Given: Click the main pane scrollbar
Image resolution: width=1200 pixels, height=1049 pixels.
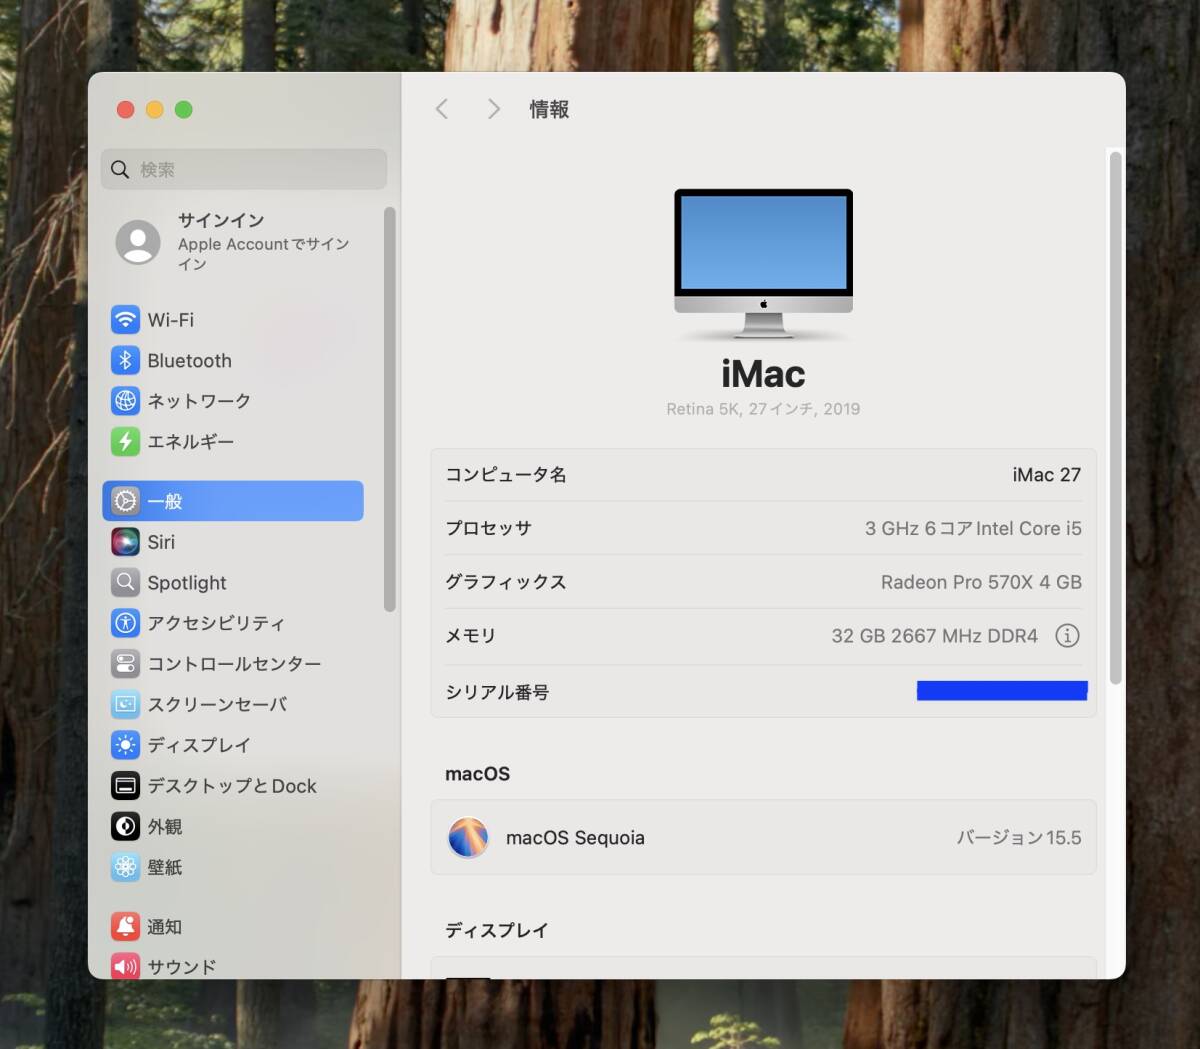Looking at the screenshot, I should (x=1116, y=417).
